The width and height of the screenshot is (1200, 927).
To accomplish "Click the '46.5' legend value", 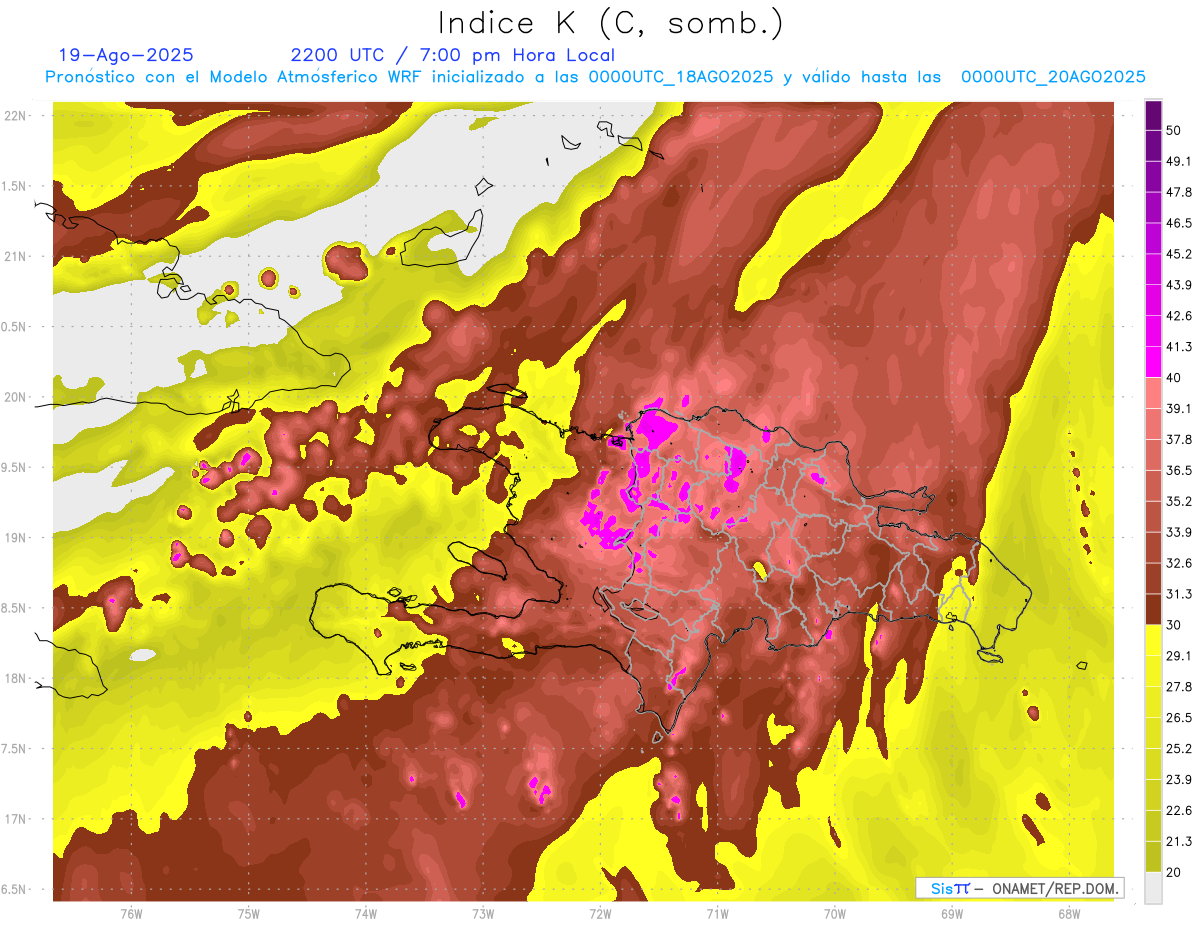I will click(1179, 223).
